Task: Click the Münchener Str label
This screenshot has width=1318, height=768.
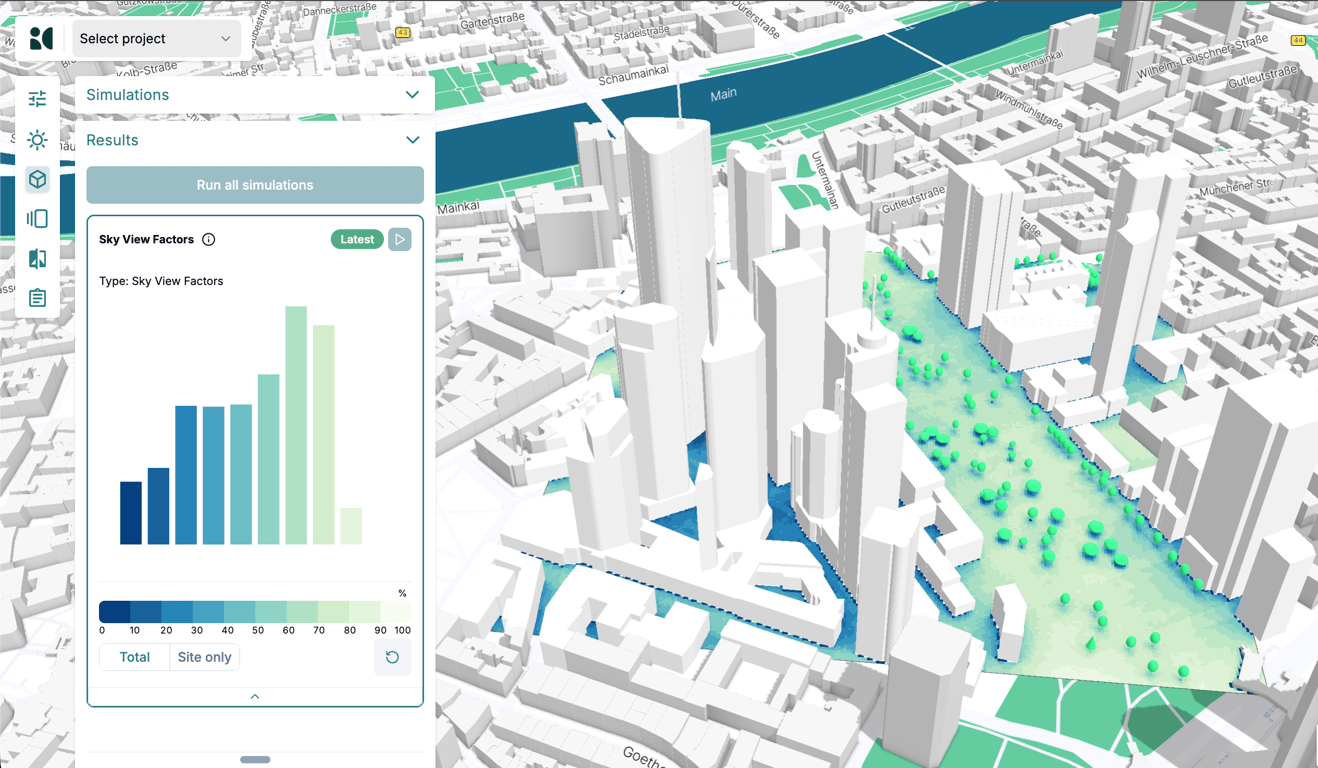Action: (x=1235, y=187)
